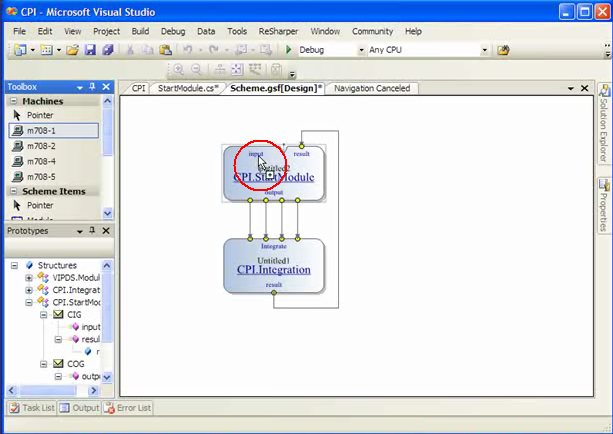The height and width of the screenshot is (434, 613).
Task: Collapse the Scheme Items toolbox group
Action: coord(14,191)
